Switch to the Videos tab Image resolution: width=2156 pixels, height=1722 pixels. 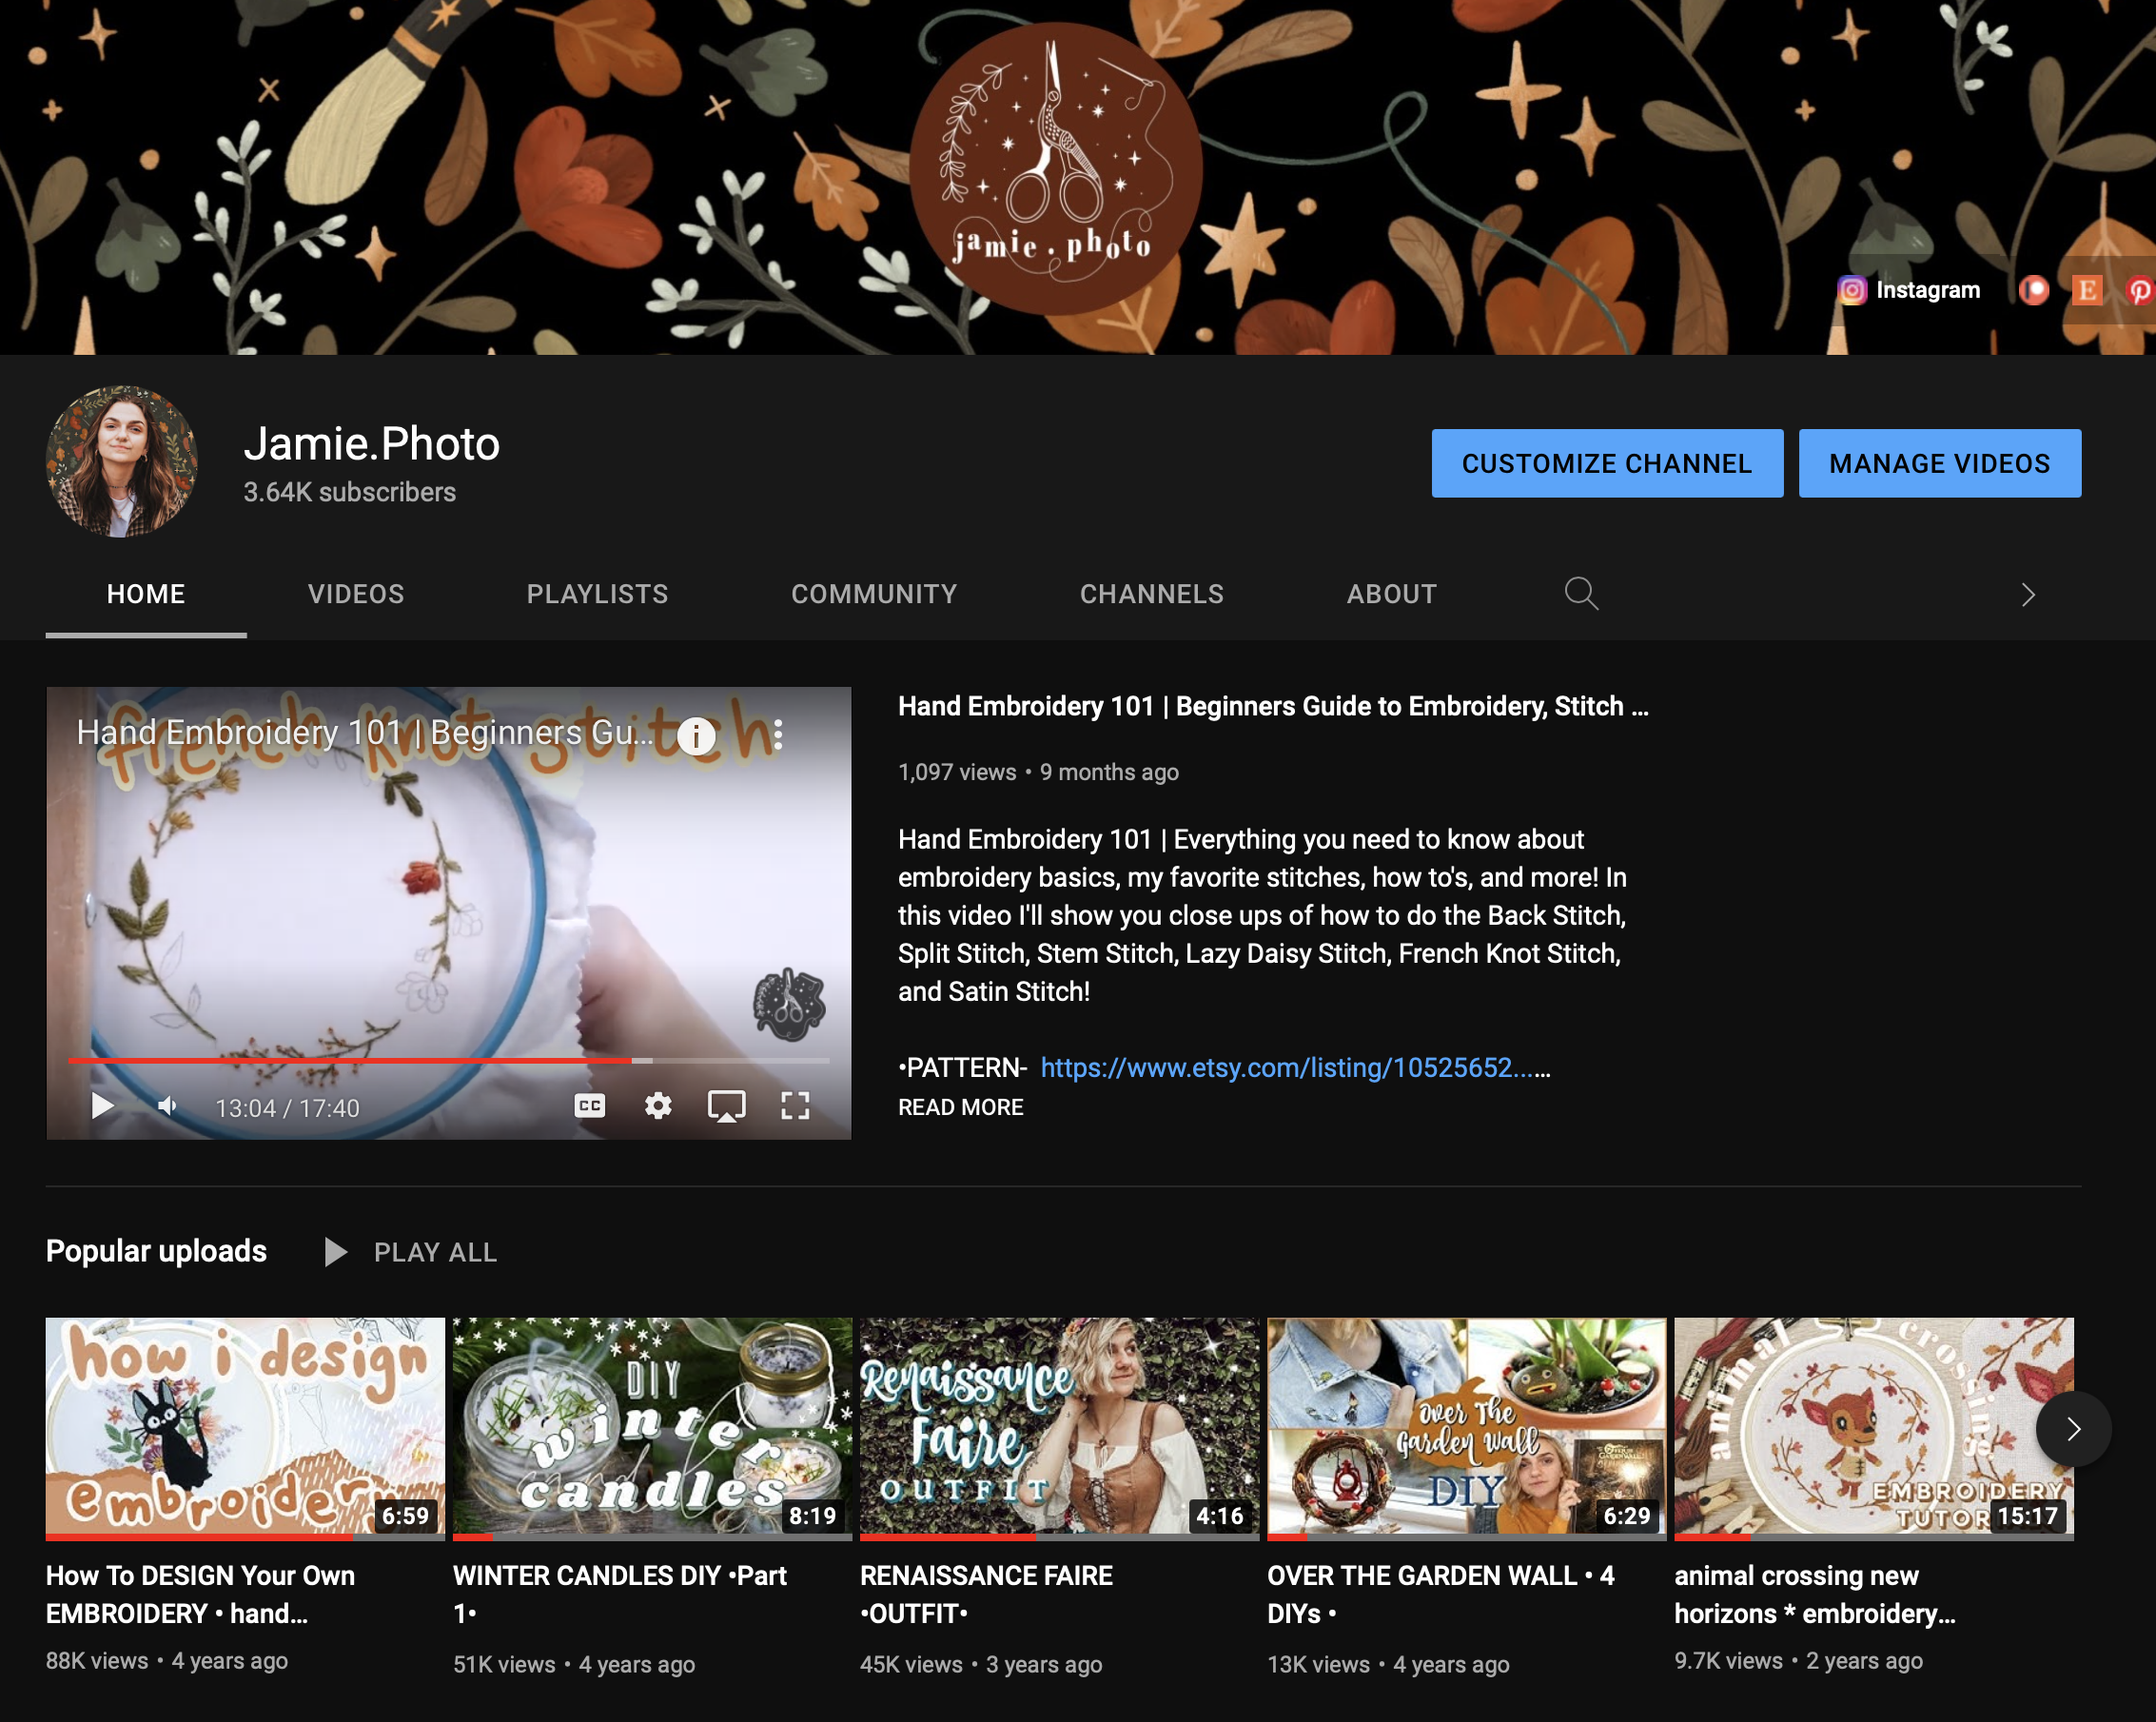tap(356, 594)
